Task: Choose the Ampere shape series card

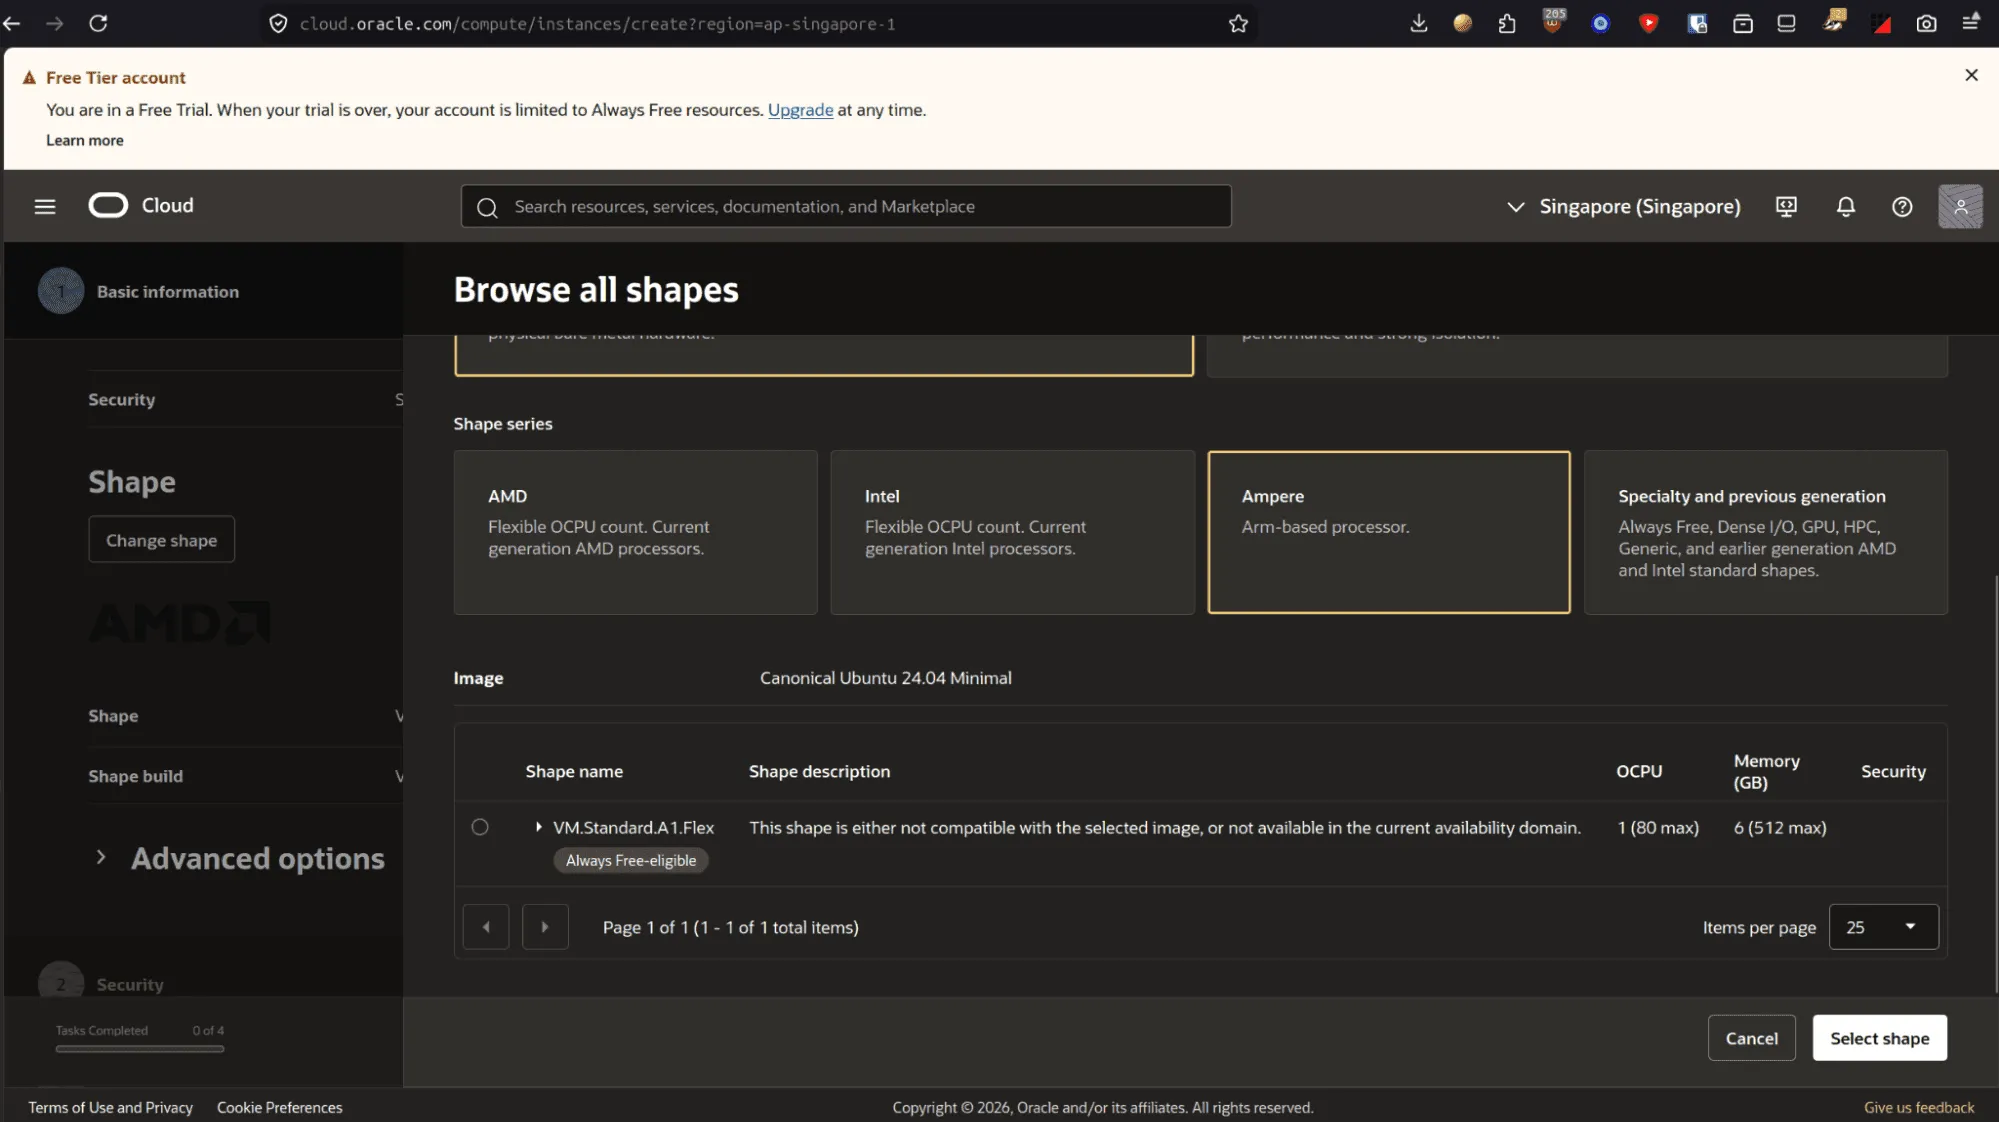Action: [x=1389, y=532]
